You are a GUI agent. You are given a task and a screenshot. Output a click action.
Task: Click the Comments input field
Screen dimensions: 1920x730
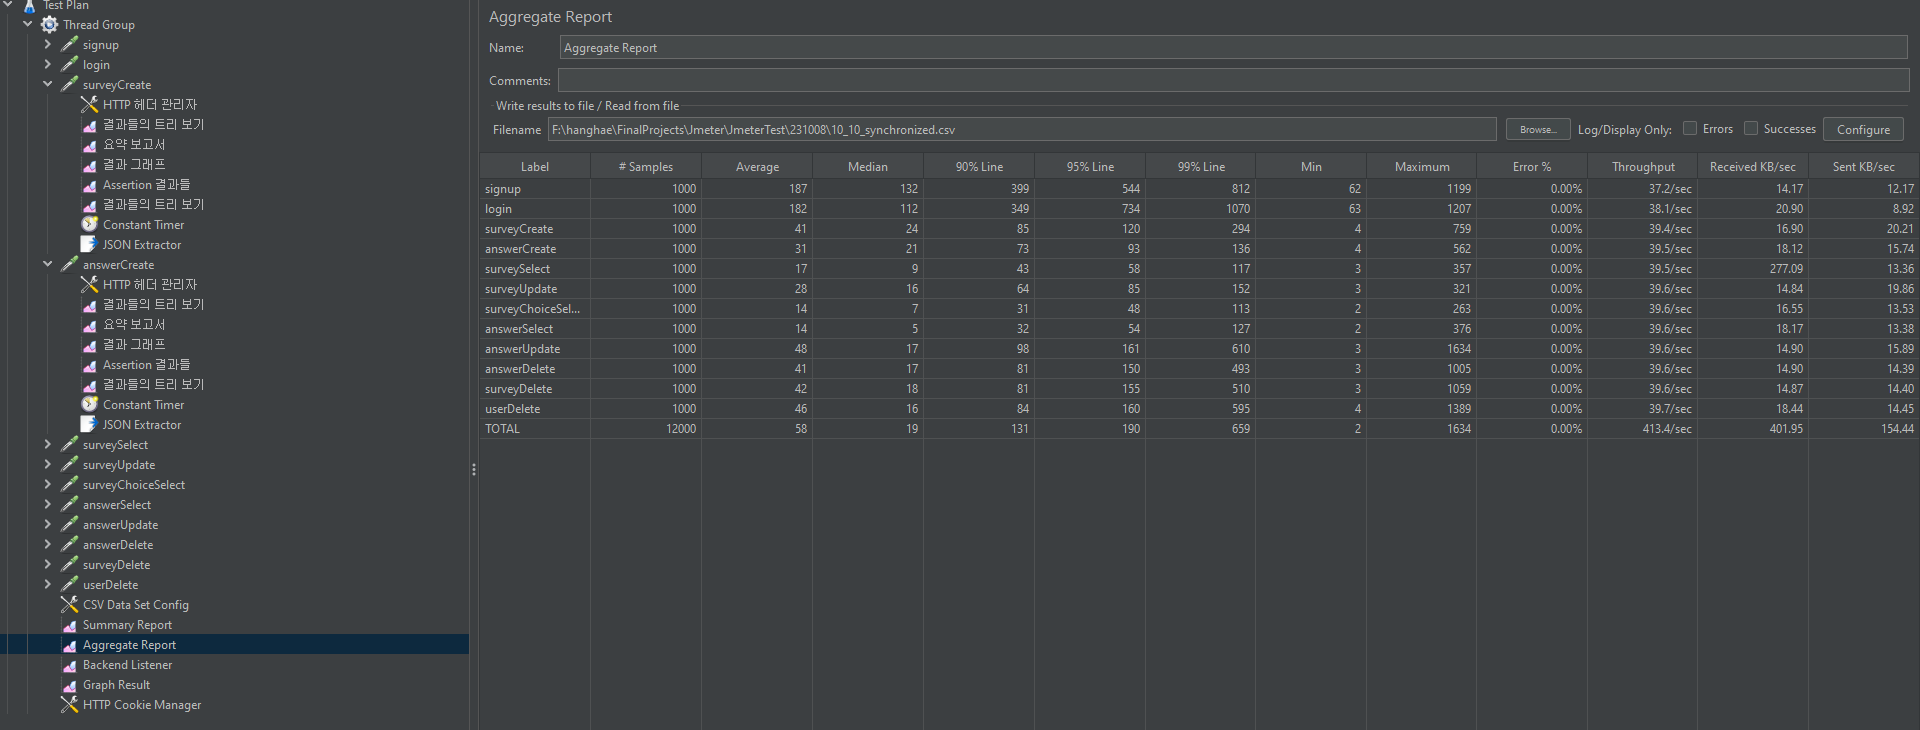[1233, 80]
